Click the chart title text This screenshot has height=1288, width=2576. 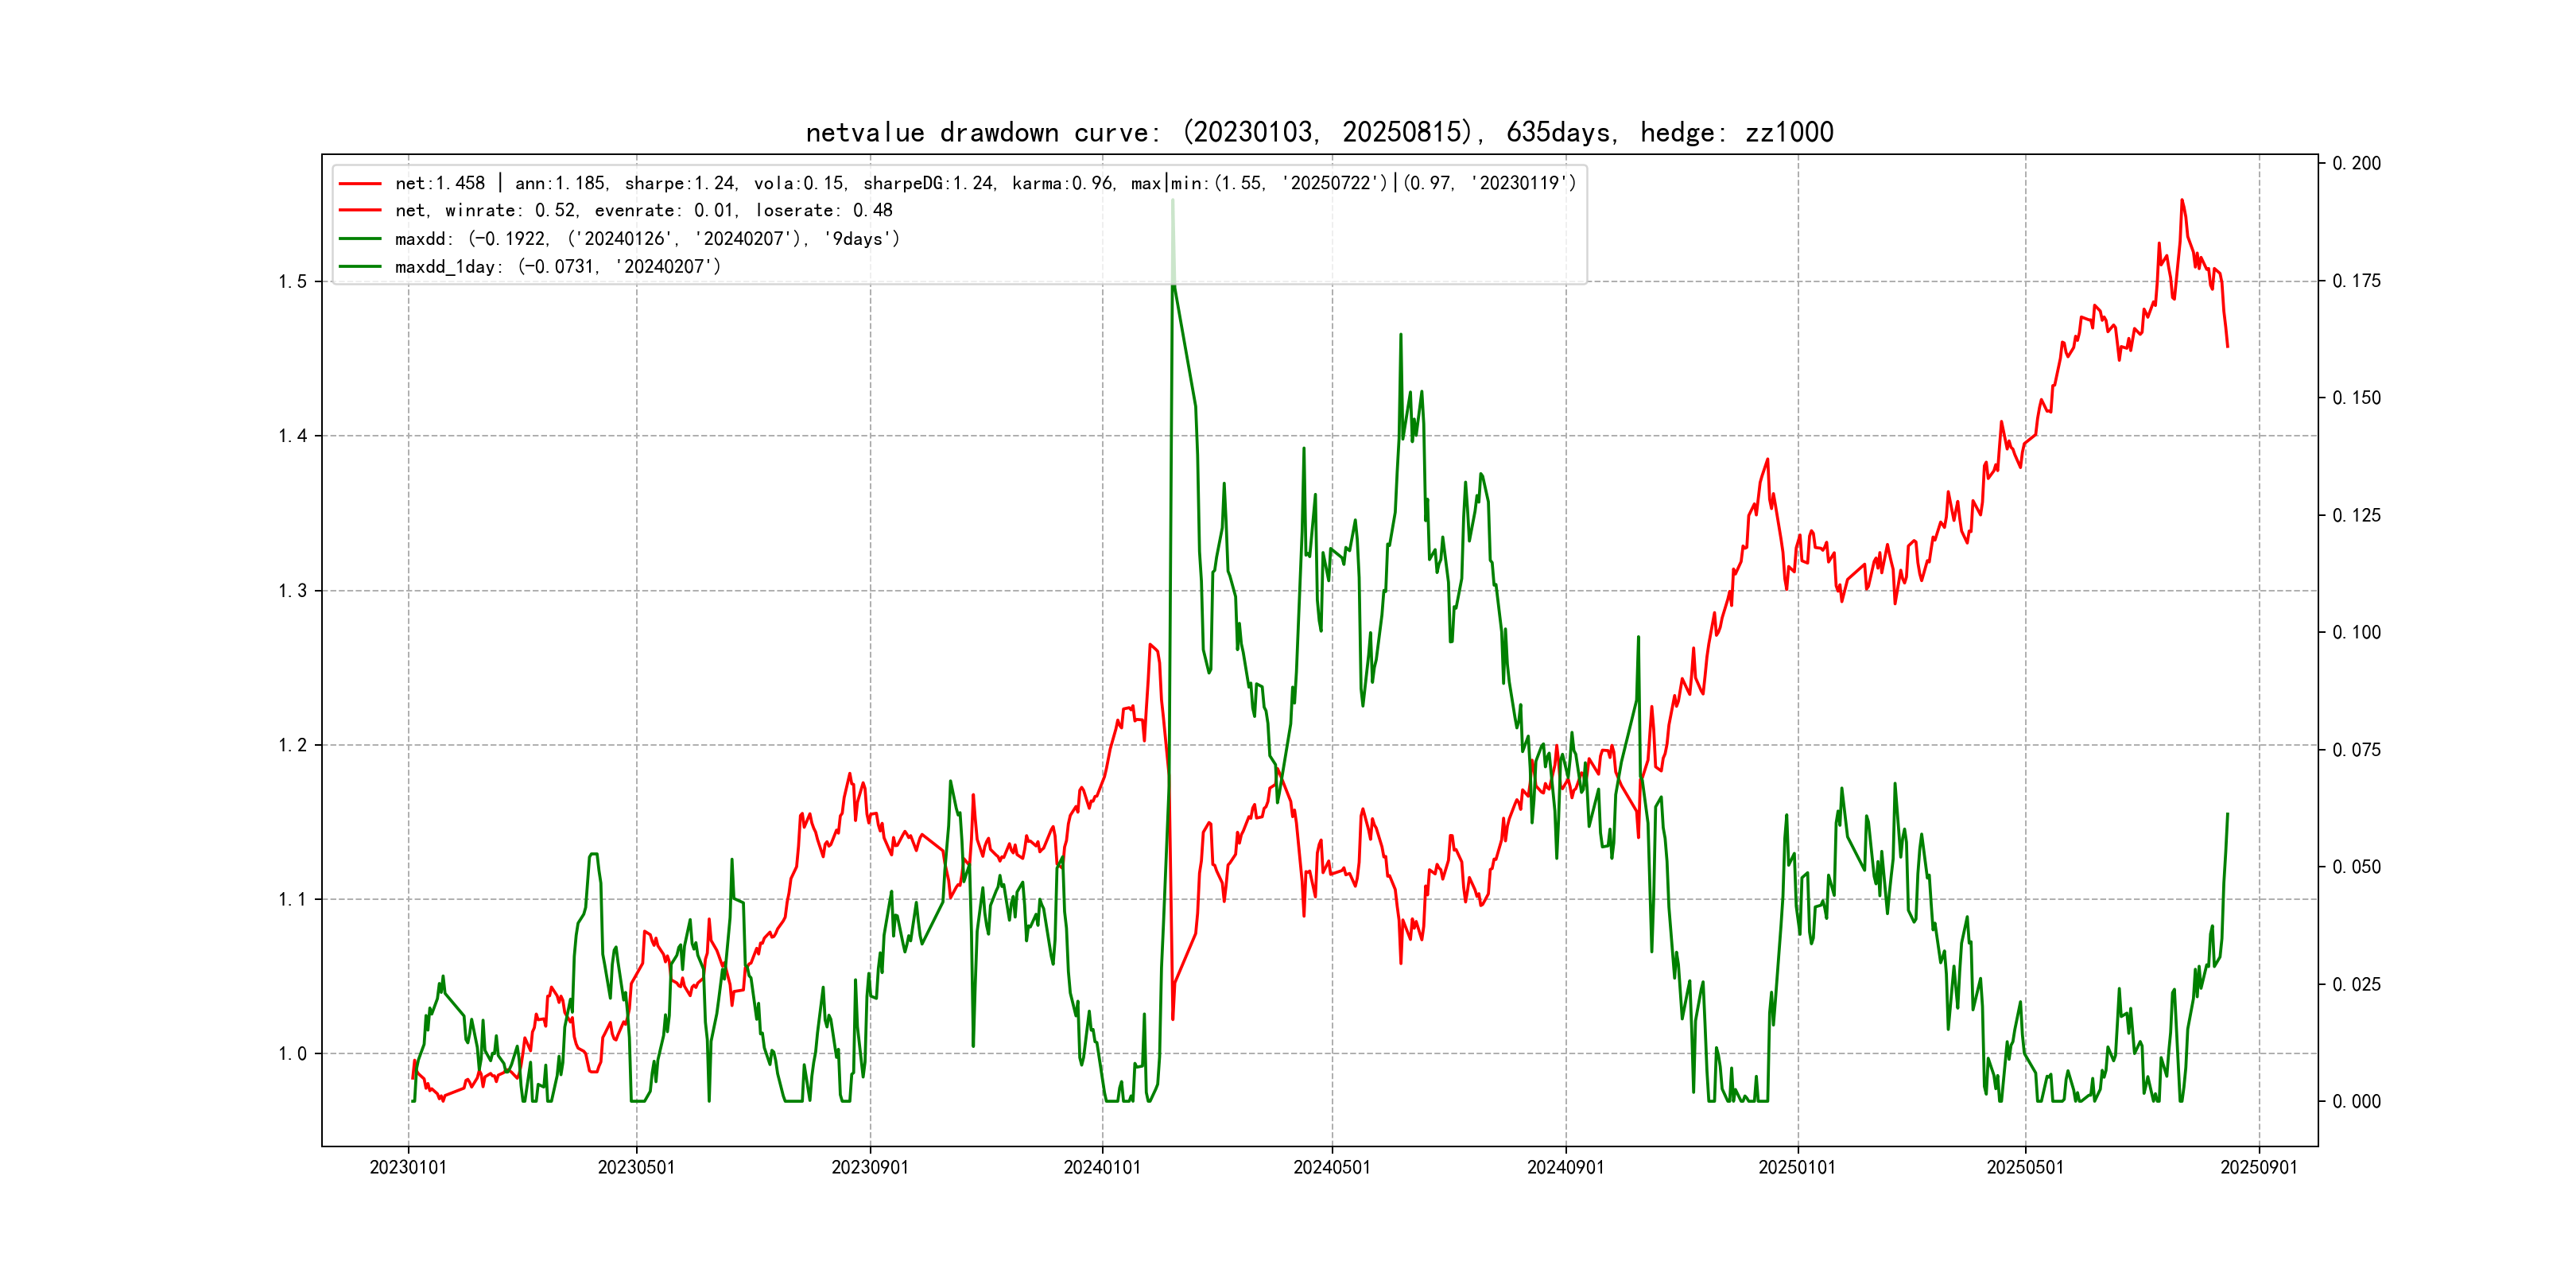[1319, 132]
